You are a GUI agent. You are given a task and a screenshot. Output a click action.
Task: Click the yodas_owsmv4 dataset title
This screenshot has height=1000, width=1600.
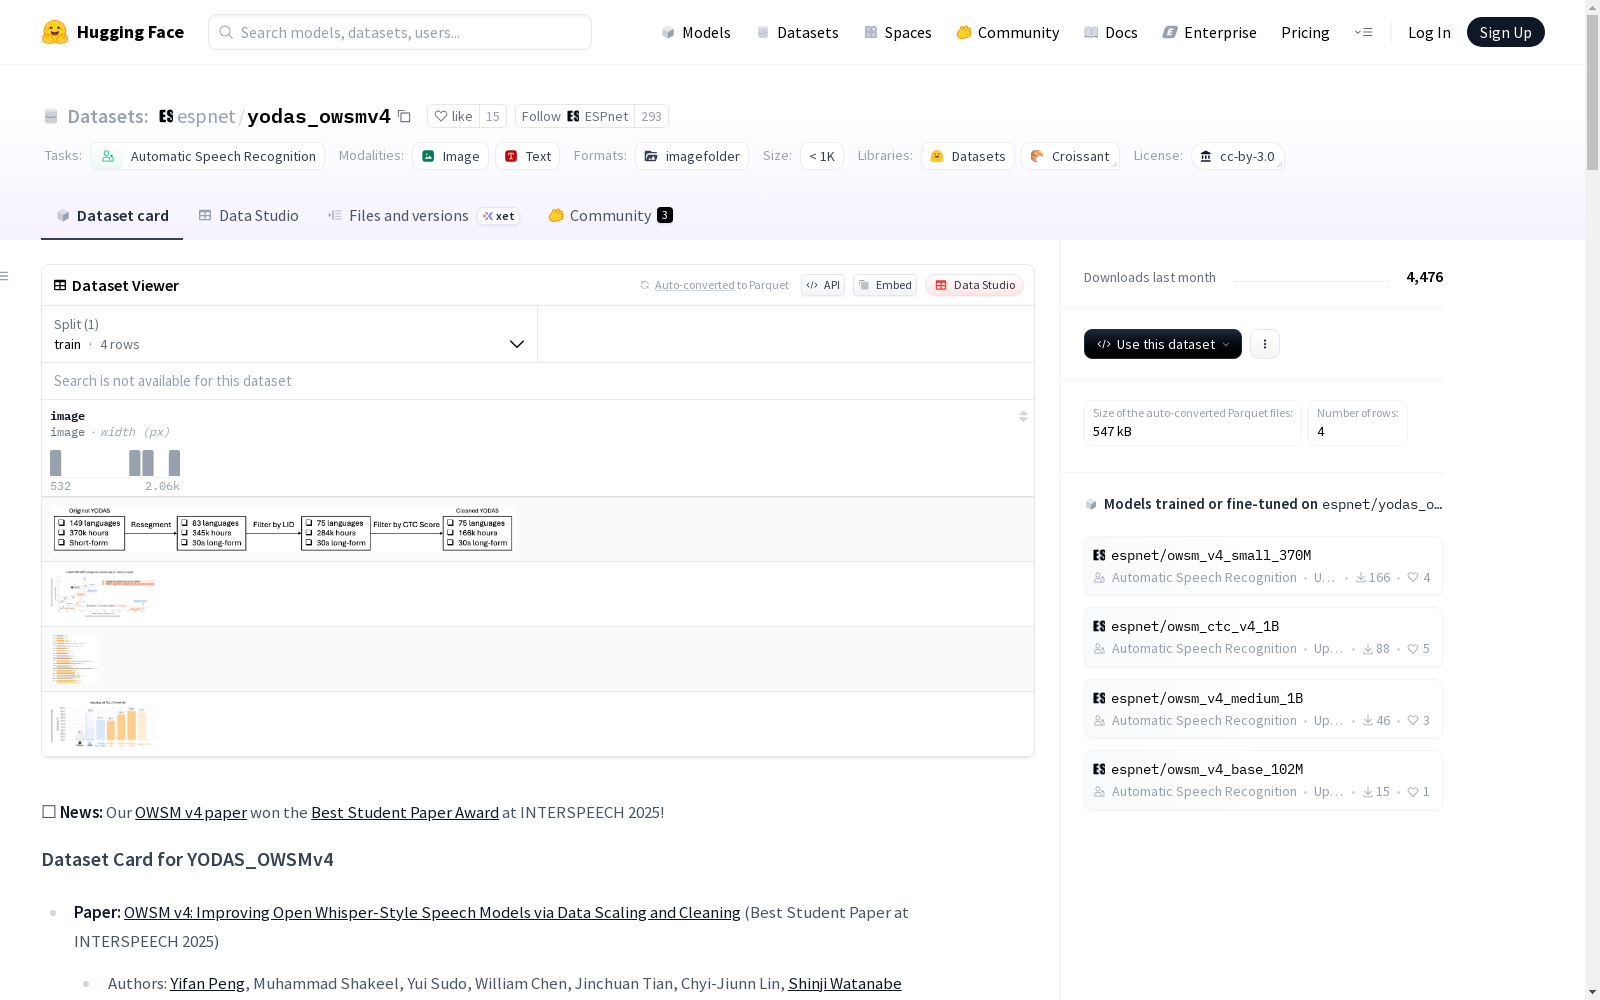[319, 116]
